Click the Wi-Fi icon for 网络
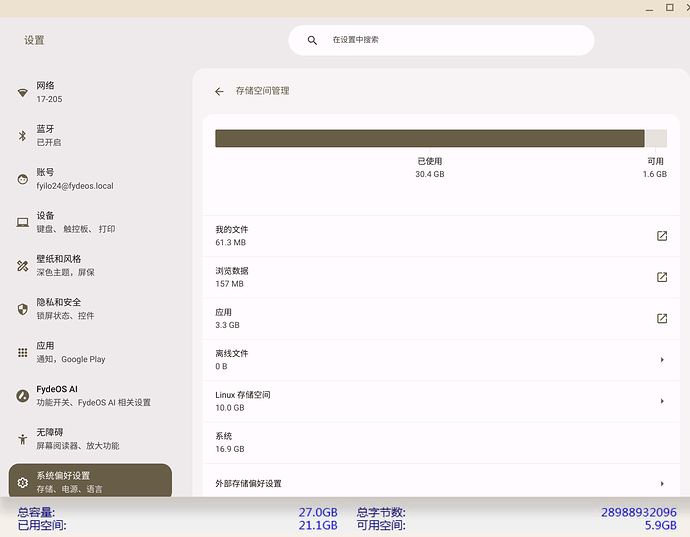The width and height of the screenshot is (690, 537). (22, 93)
